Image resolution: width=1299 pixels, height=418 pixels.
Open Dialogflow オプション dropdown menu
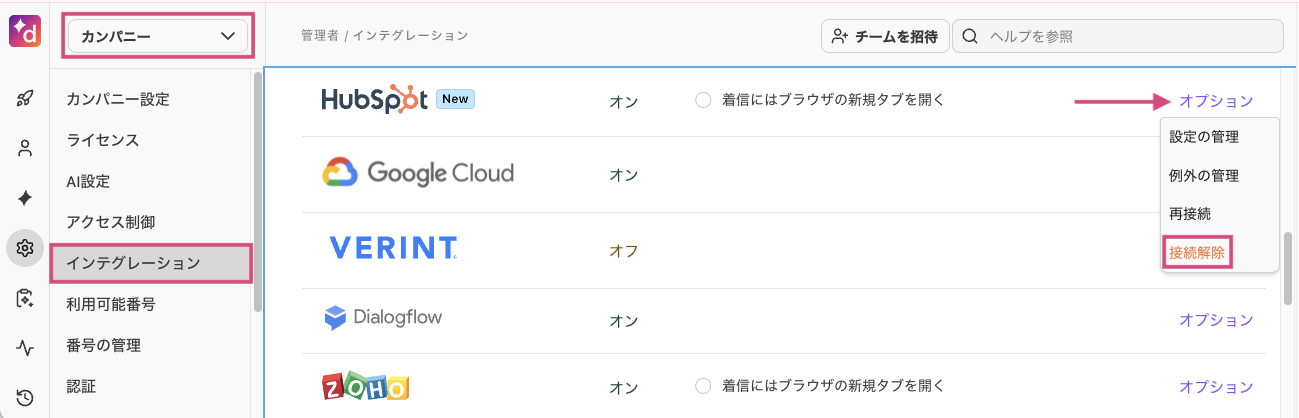1215,320
